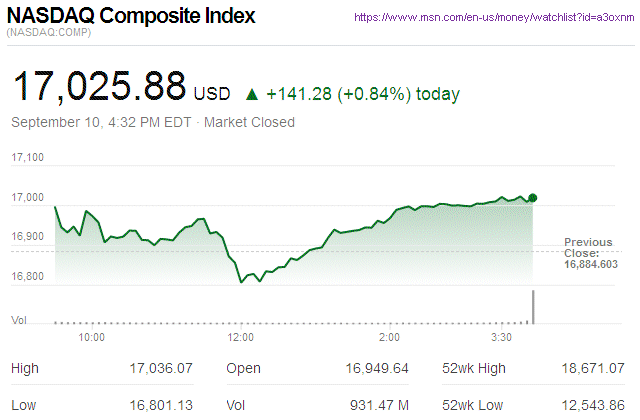Click the 3:30 time axis label

click(x=503, y=338)
